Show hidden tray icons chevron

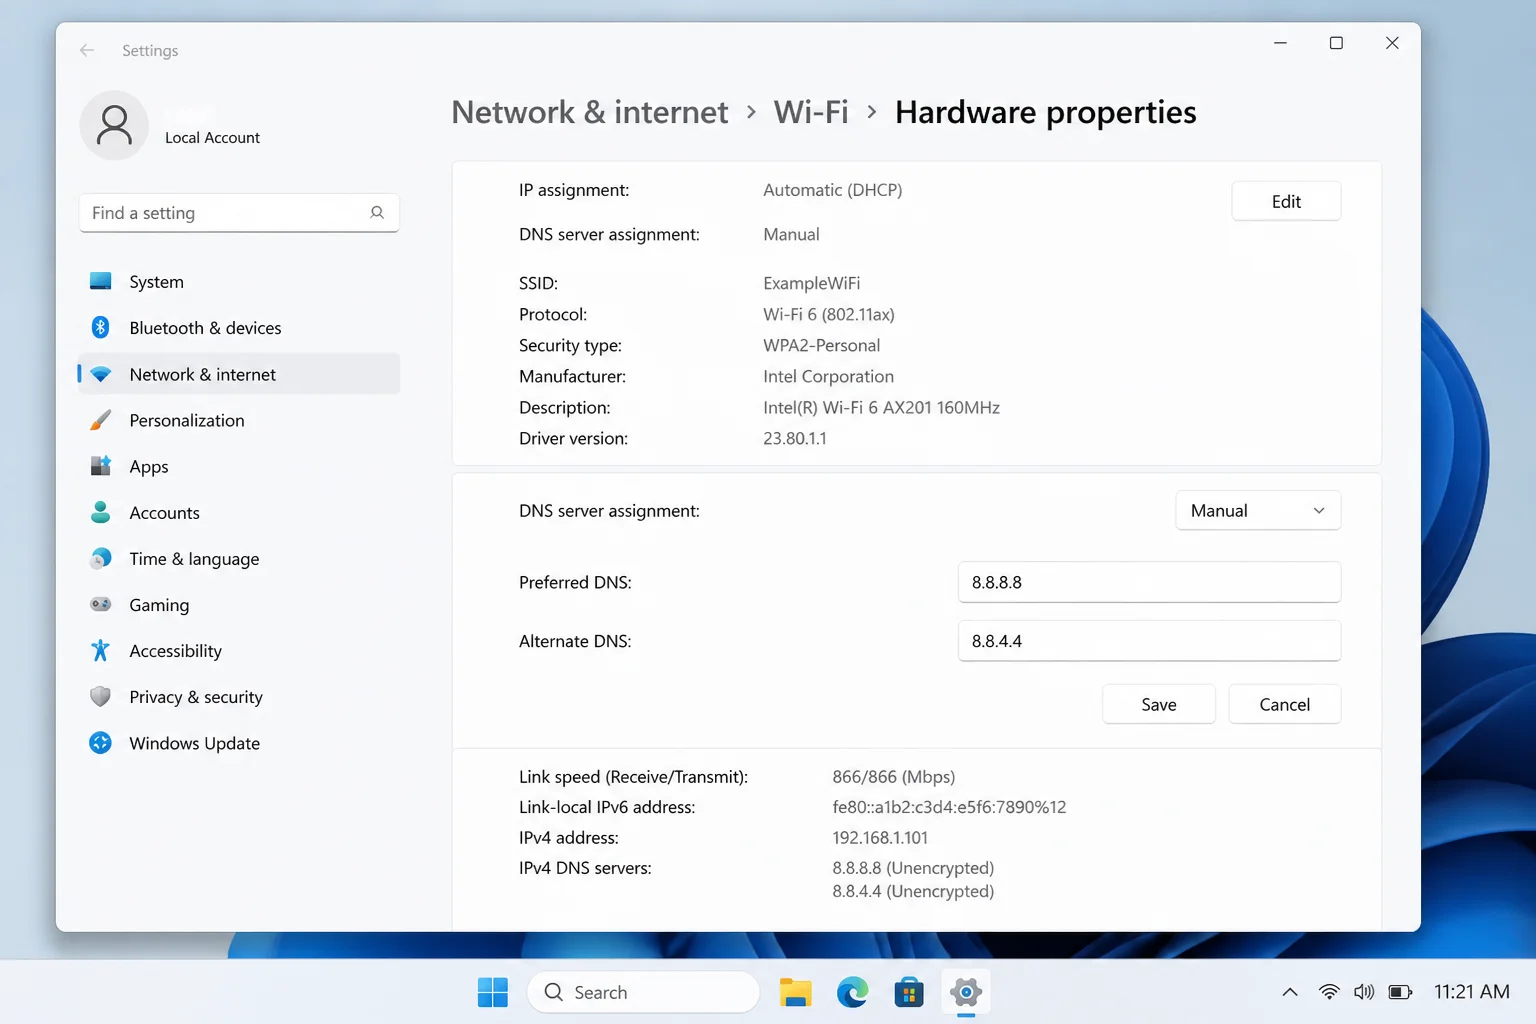pyautogui.click(x=1290, y=992)
